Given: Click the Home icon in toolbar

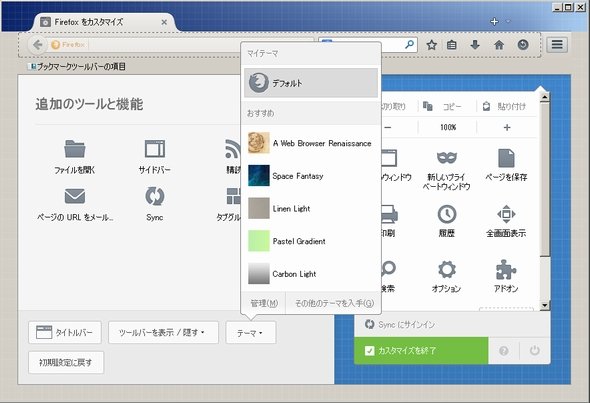Looking at the screenshot, I should coord(499,45).
